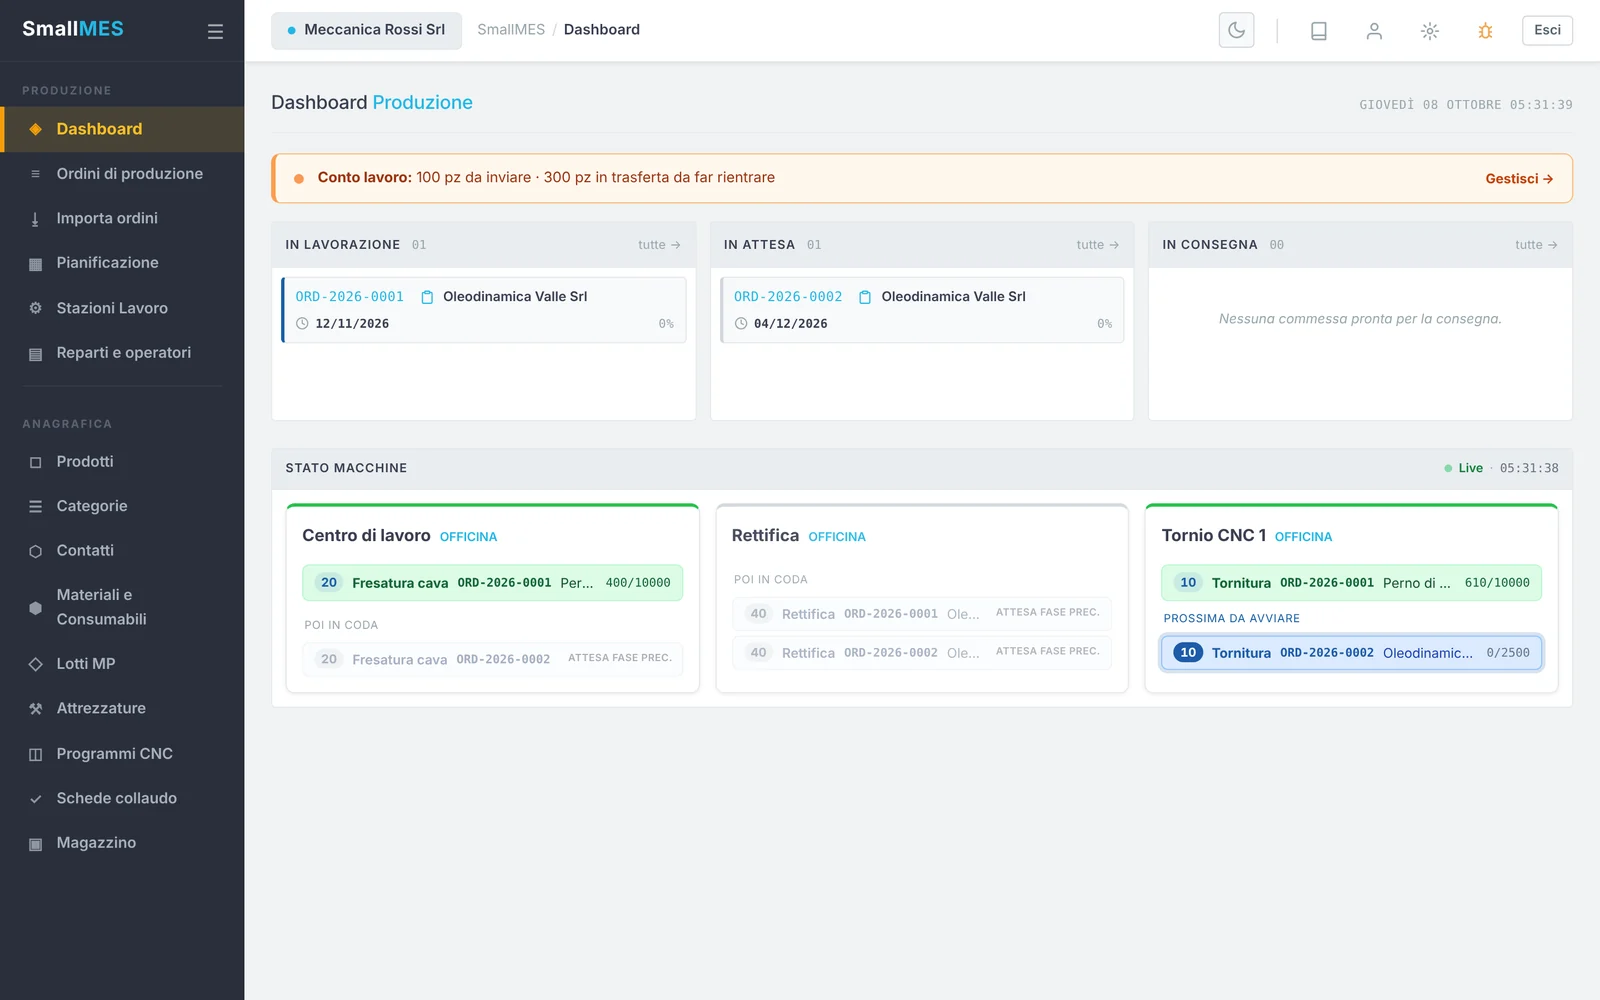Click the Lotti MP diamond icon
Viewport: 1600px width, 1000px height.
[x=36, y=664]
